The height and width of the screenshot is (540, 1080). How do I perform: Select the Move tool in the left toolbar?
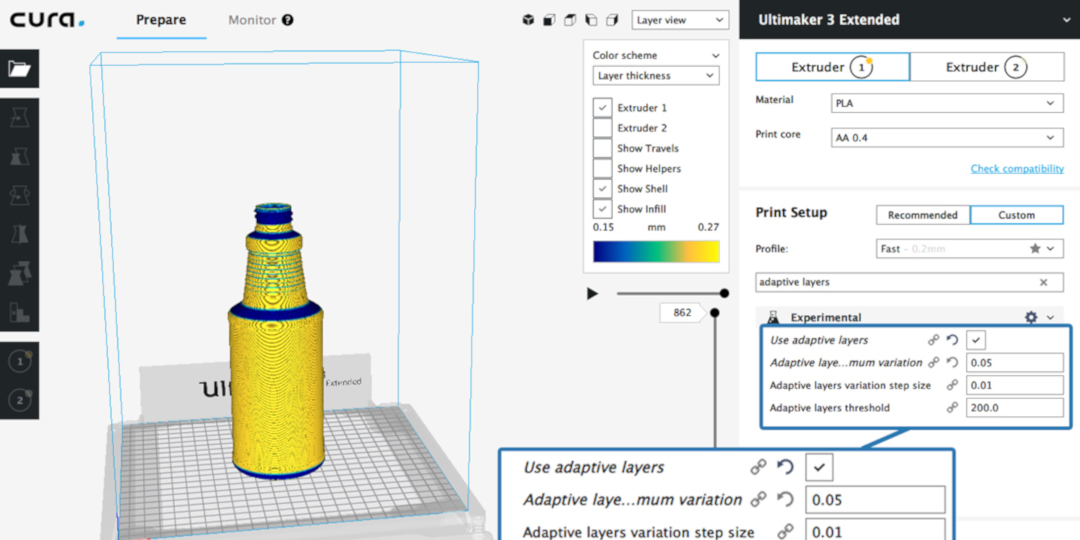(19, 119)
